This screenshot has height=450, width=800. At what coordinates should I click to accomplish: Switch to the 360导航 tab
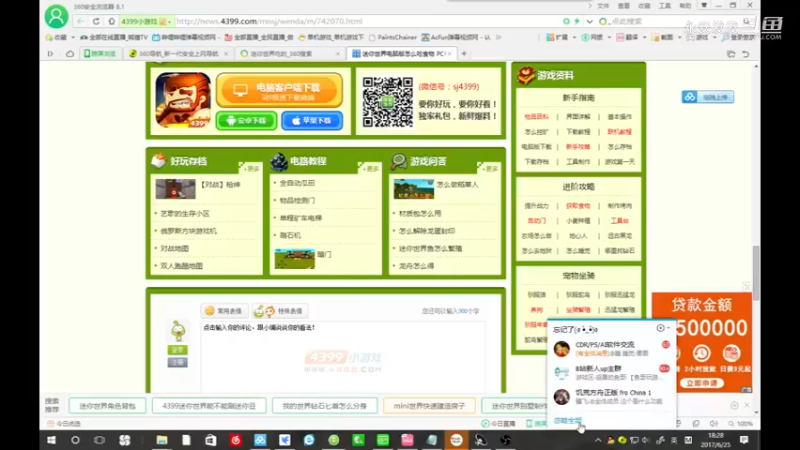177,54
